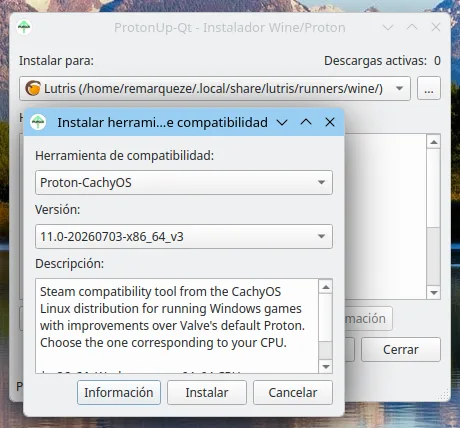The height and width of the screenshot is (428, 460).
Task: Click the main window list scrollbar up arrow
Action: pyautogui.click(x=434, y=142)
